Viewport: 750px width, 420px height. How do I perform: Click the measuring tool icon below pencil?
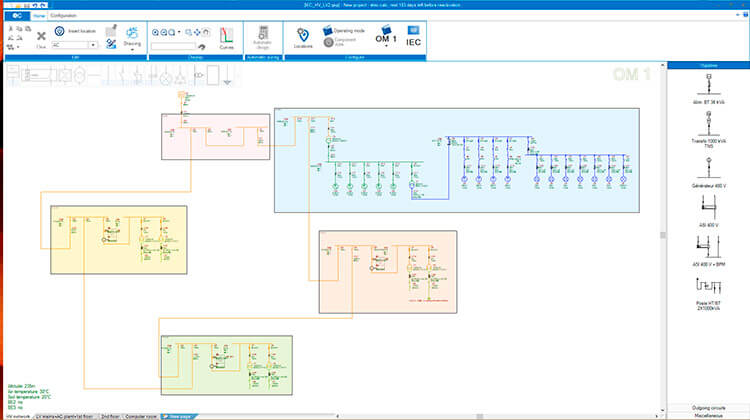(x=111, y=44)
